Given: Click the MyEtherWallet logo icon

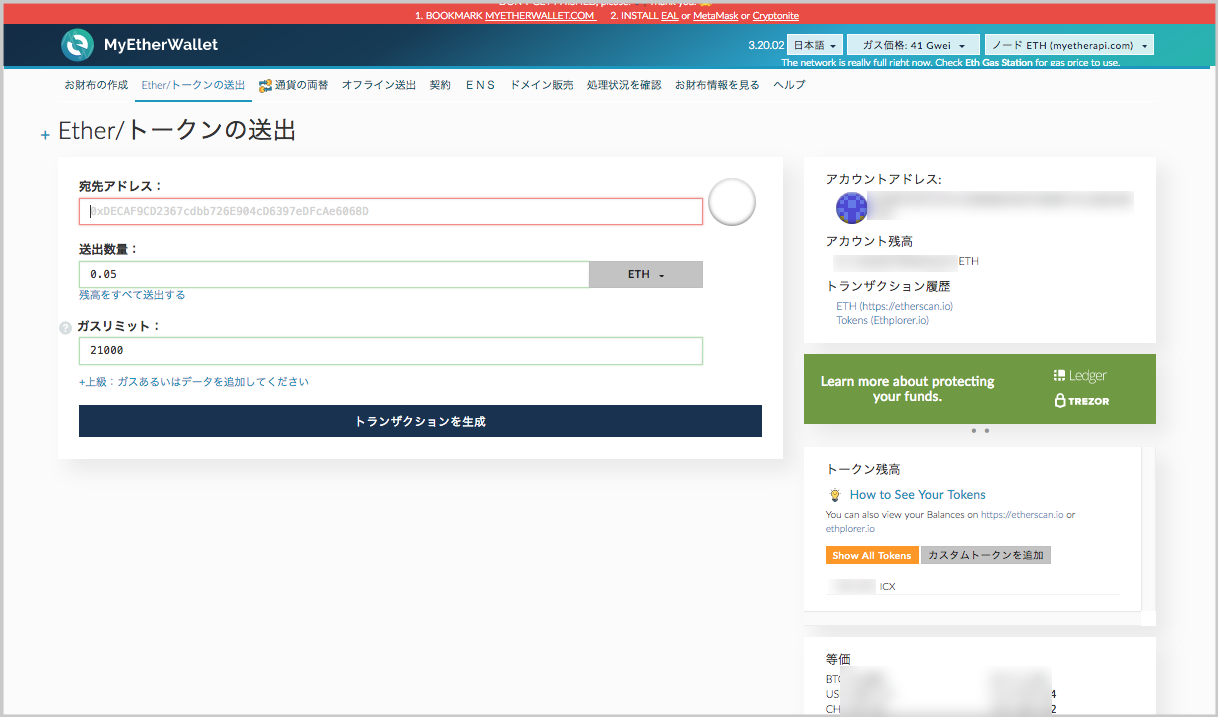Looking at the screenshot, I should pyautogui.click(x=77, y=45).
